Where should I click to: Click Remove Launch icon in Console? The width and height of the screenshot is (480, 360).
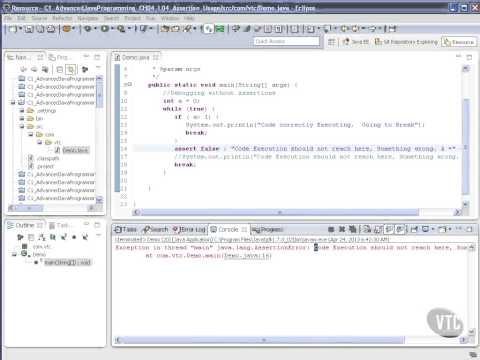pyautogui.click(x=342, y=229)
